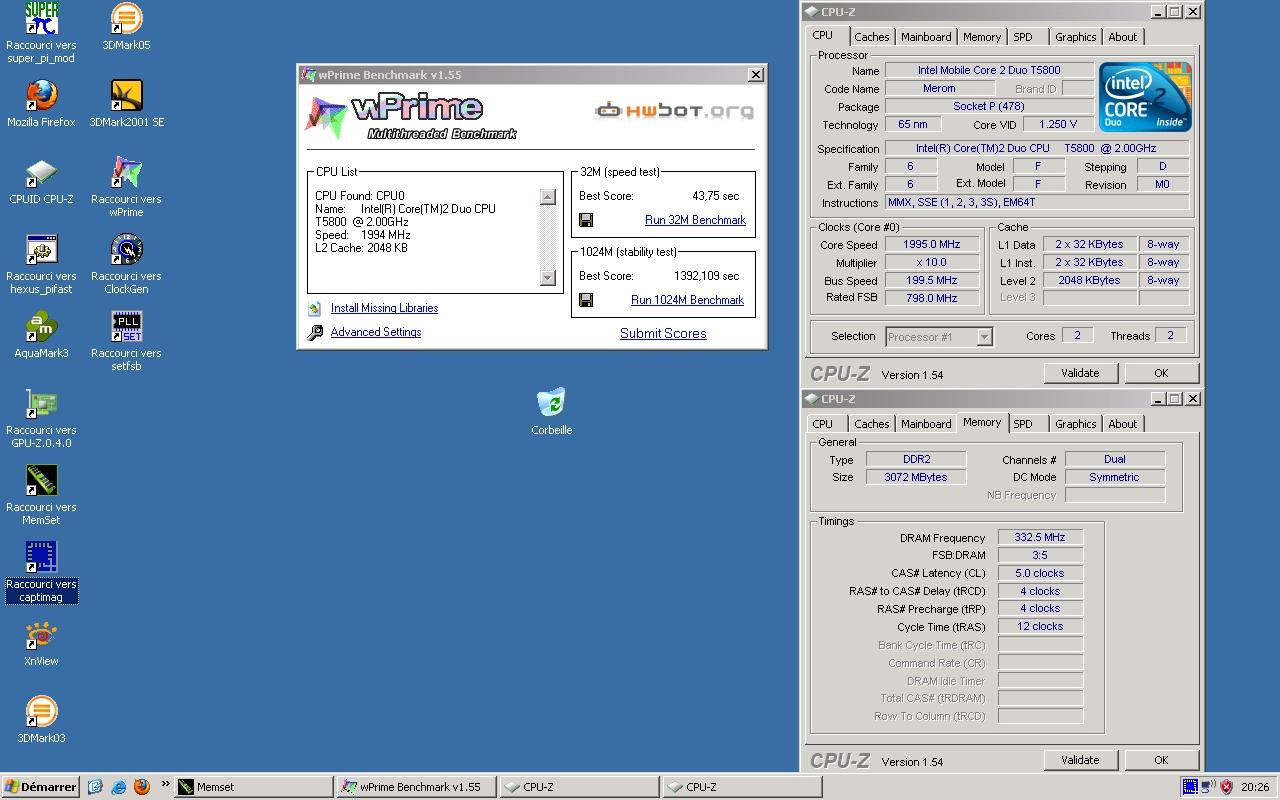Open the About tab in the upper CPU-Z
Screen dimensions: 1280x800
[1123, 37]
